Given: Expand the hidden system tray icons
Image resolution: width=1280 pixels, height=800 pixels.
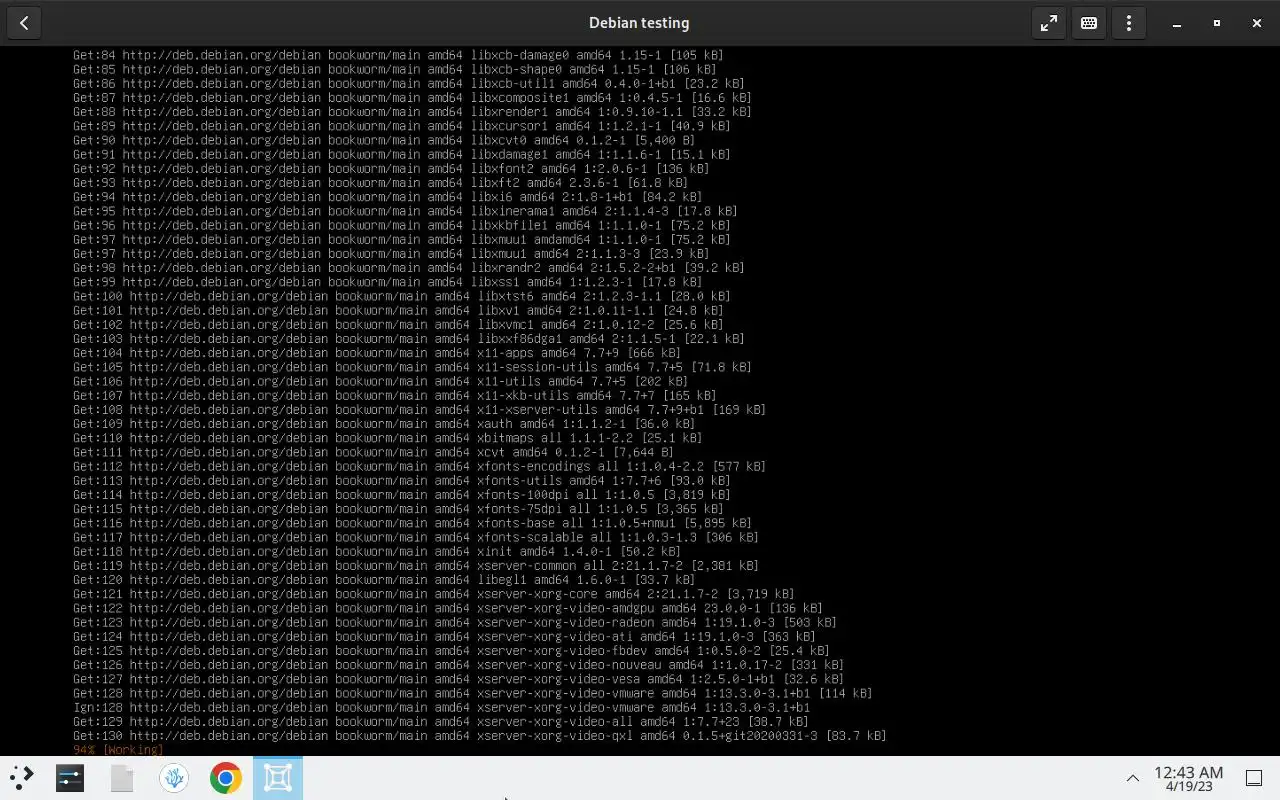Looking at the screenshot, I should click(1133, 778).
